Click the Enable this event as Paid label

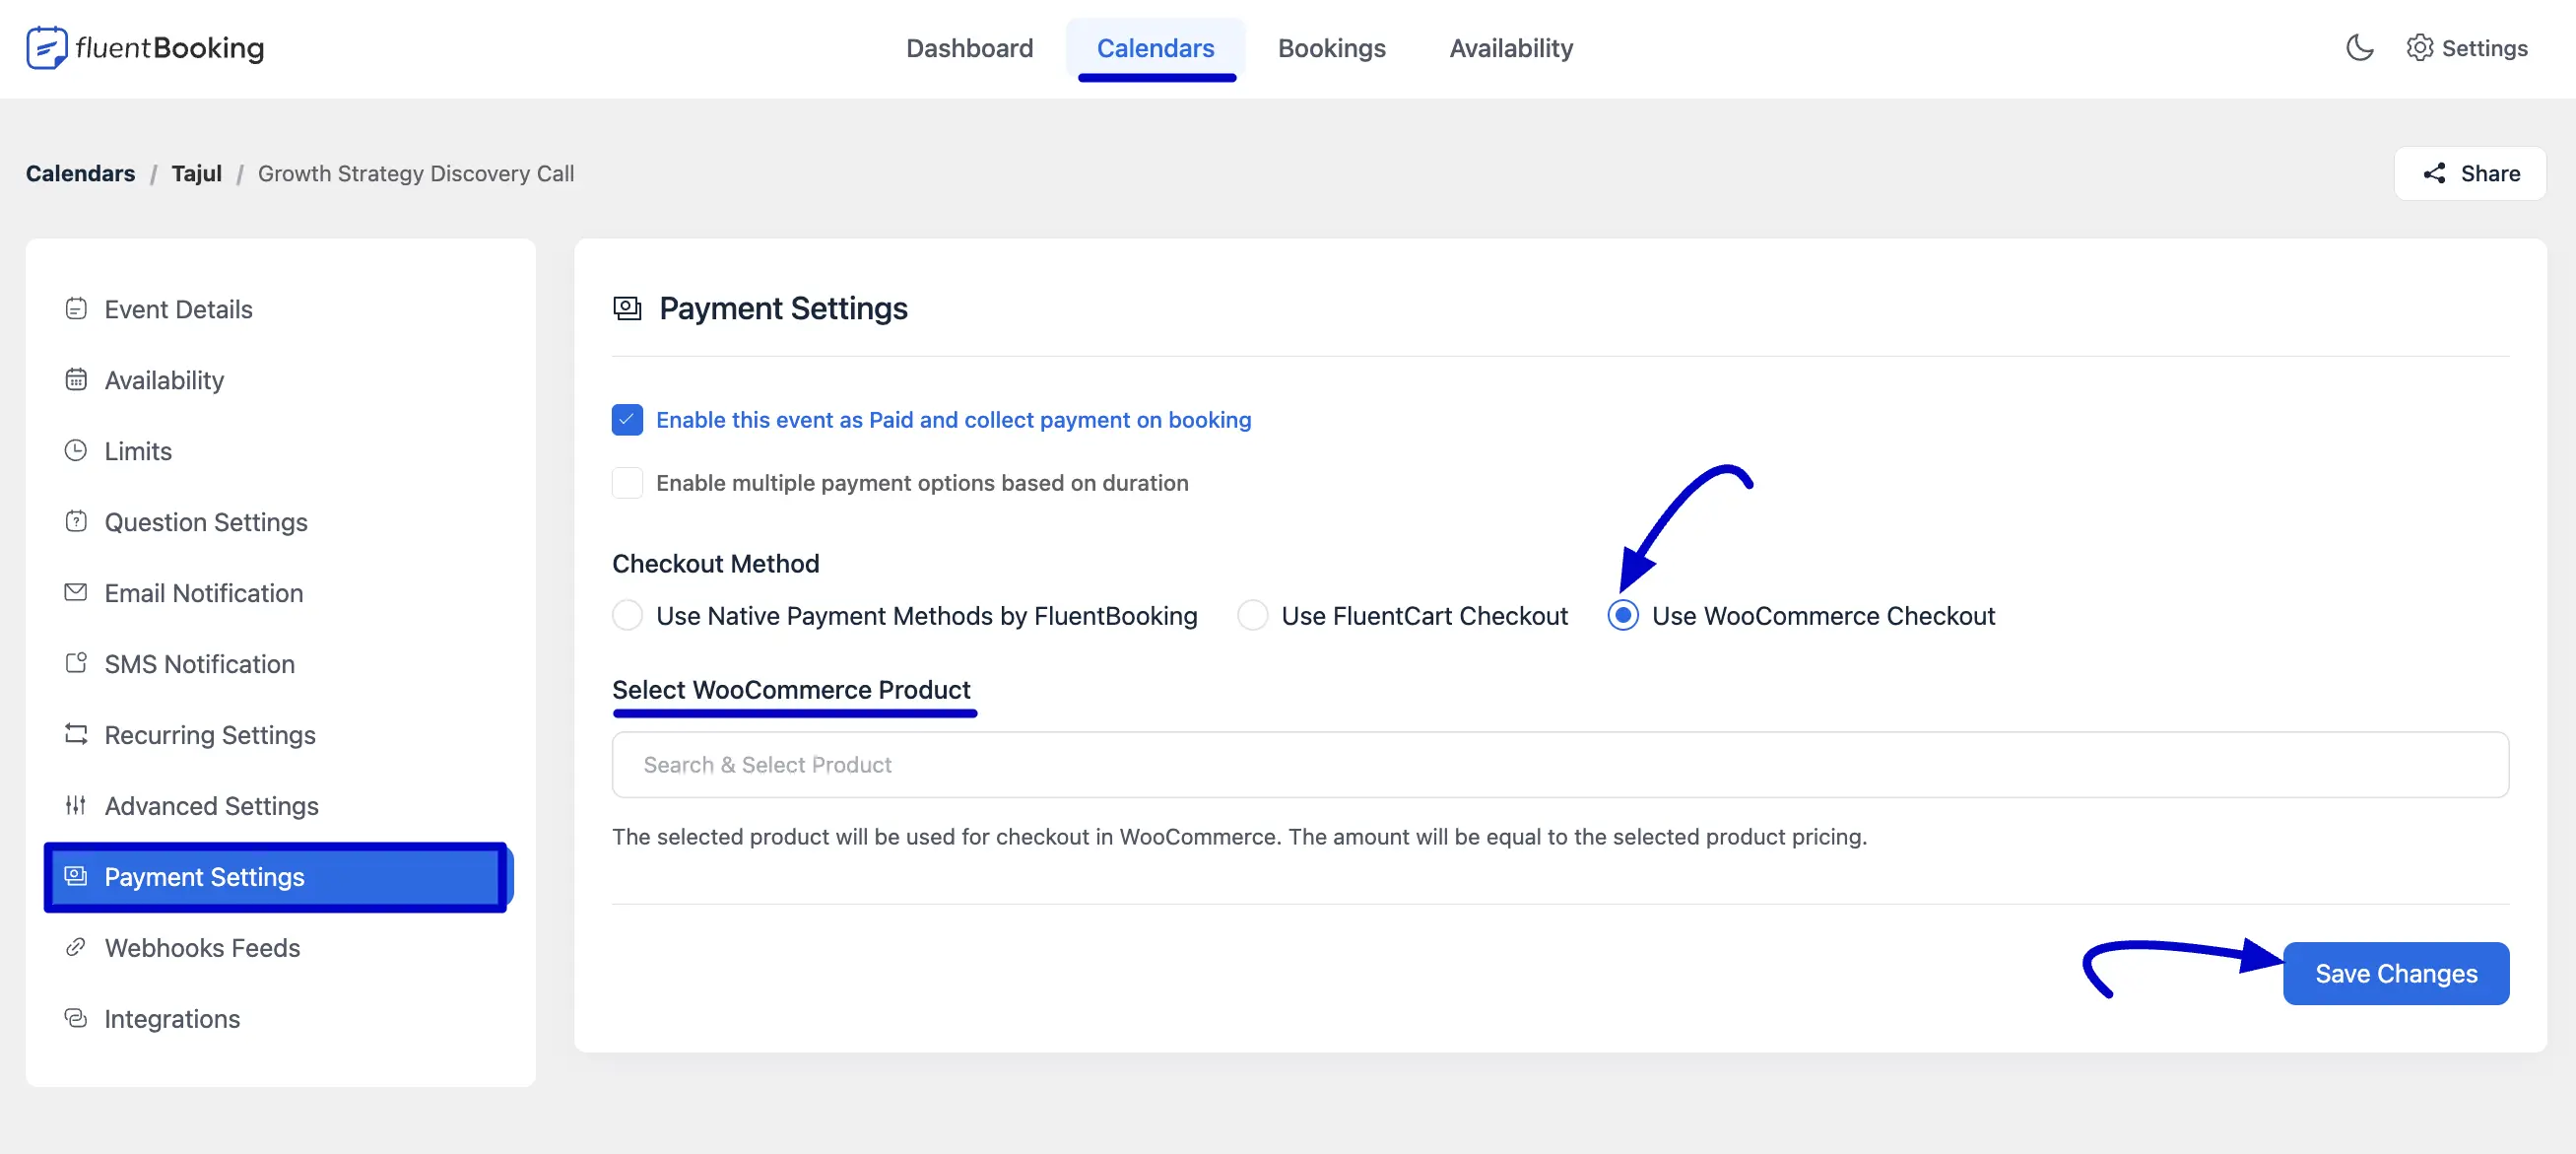953,420
